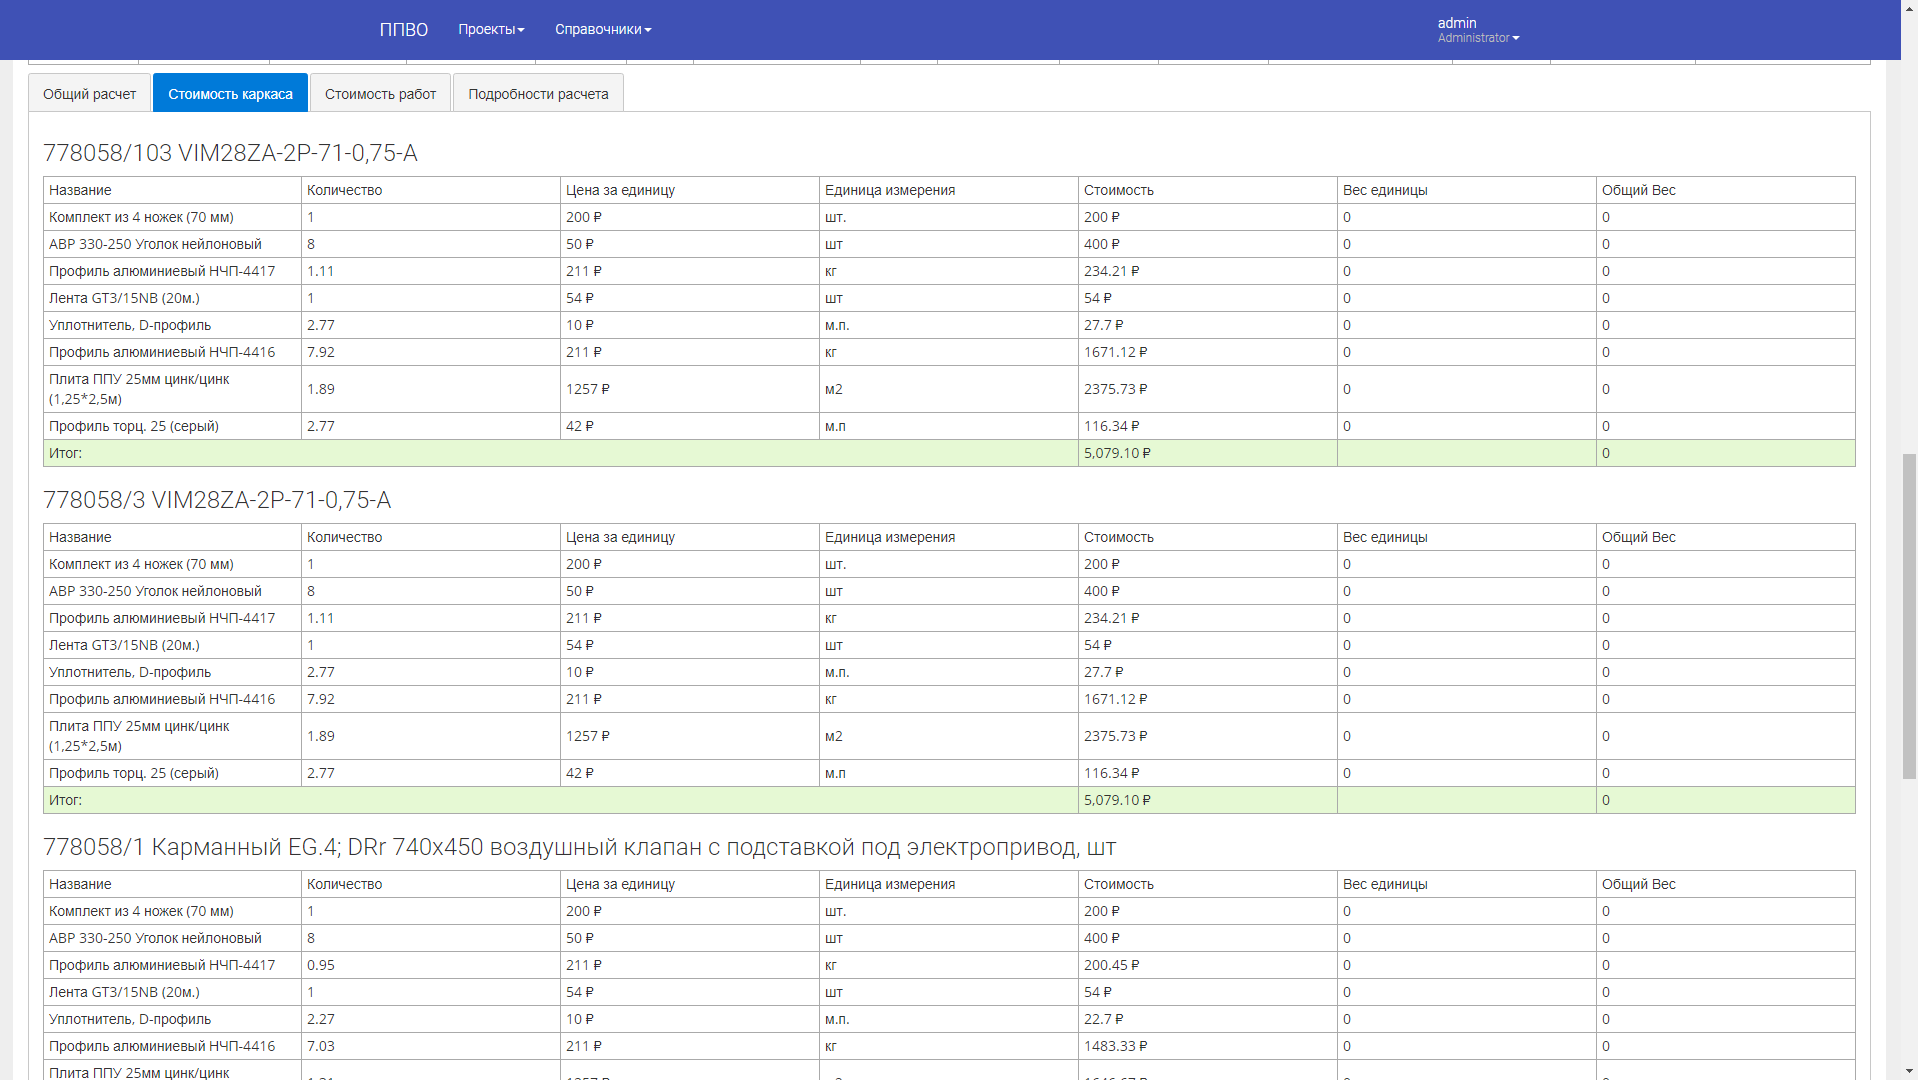Click the vertical scrollbar thumb

click(x=1909, y=615)
